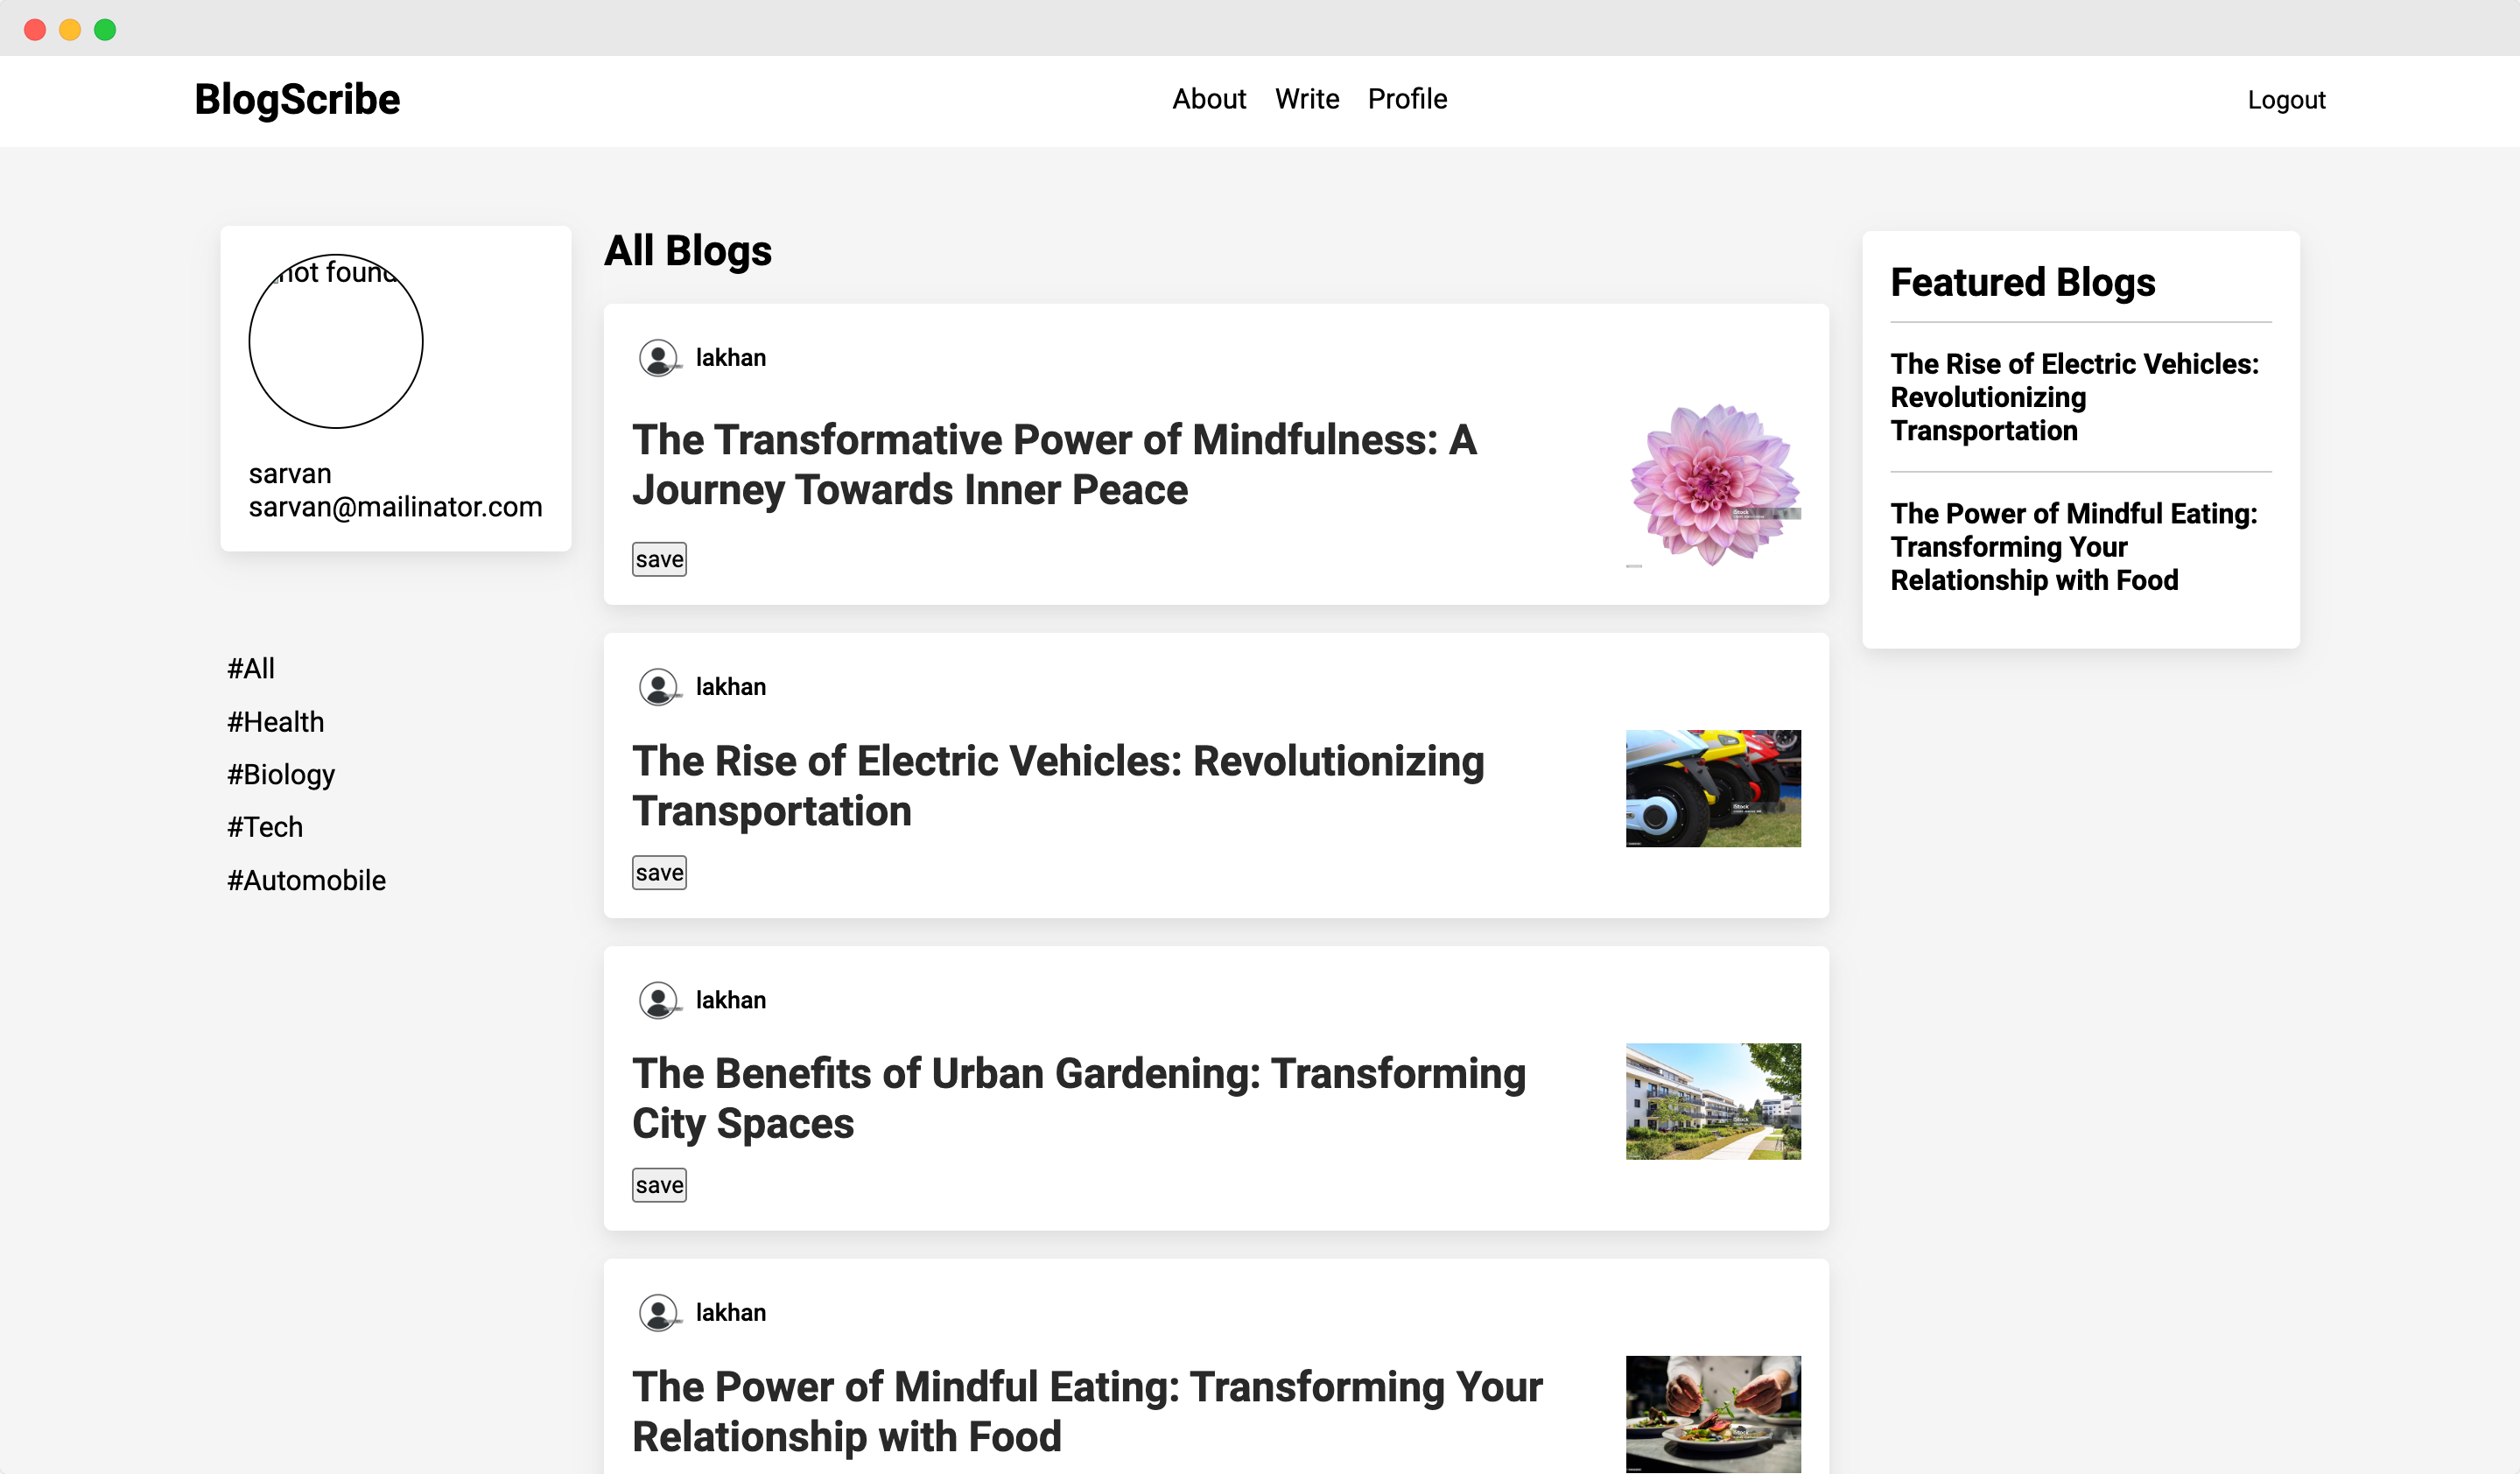The height and width of the screenshot is (1474, 2520).
Task: Open the electric scooters thumbnail image
Action: [x=1712, y=788]
